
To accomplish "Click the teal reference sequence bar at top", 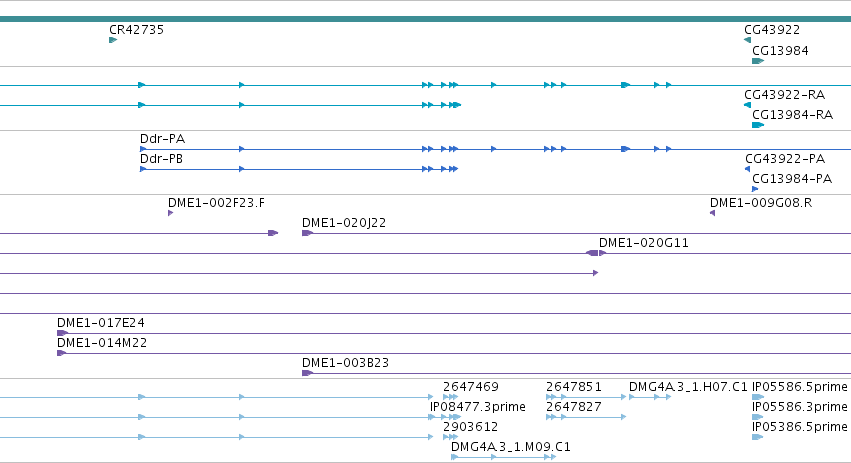I will coord(426,19).
